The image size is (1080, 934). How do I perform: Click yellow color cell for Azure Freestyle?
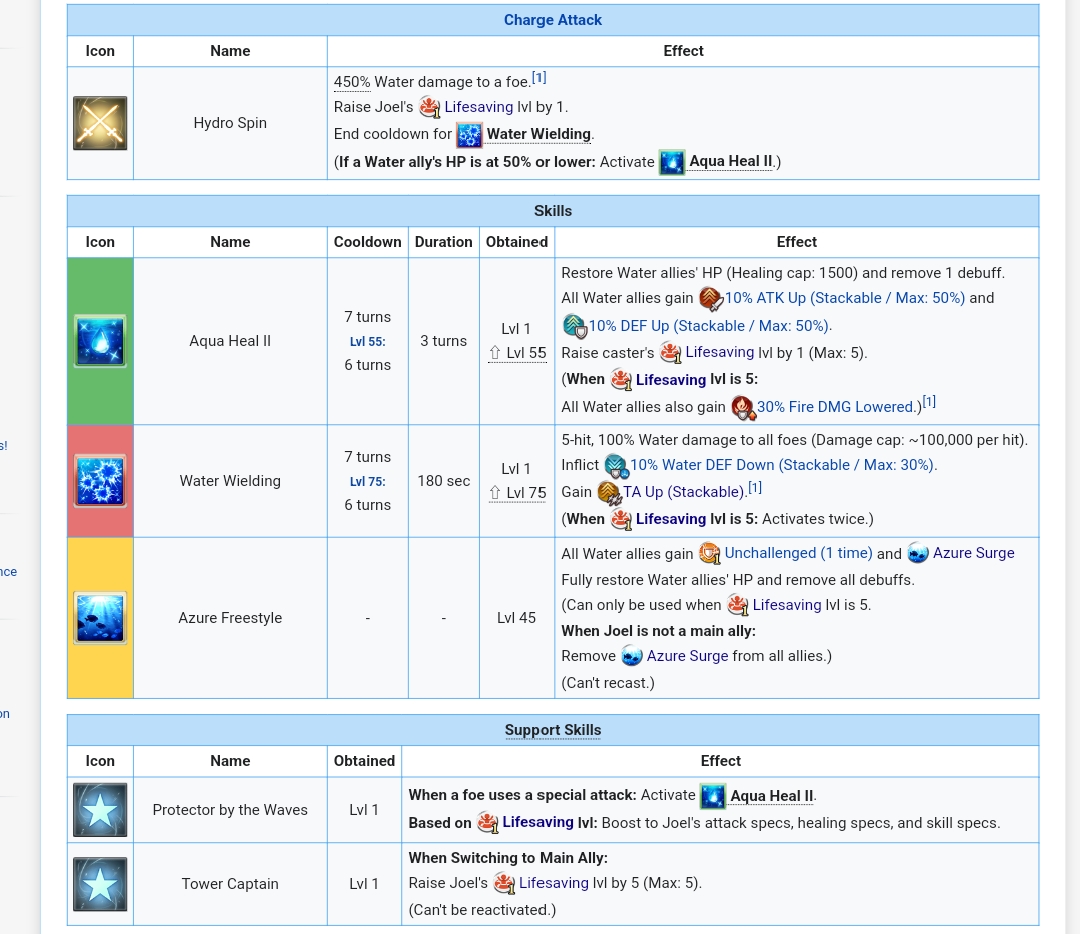(x=100, y=618)
